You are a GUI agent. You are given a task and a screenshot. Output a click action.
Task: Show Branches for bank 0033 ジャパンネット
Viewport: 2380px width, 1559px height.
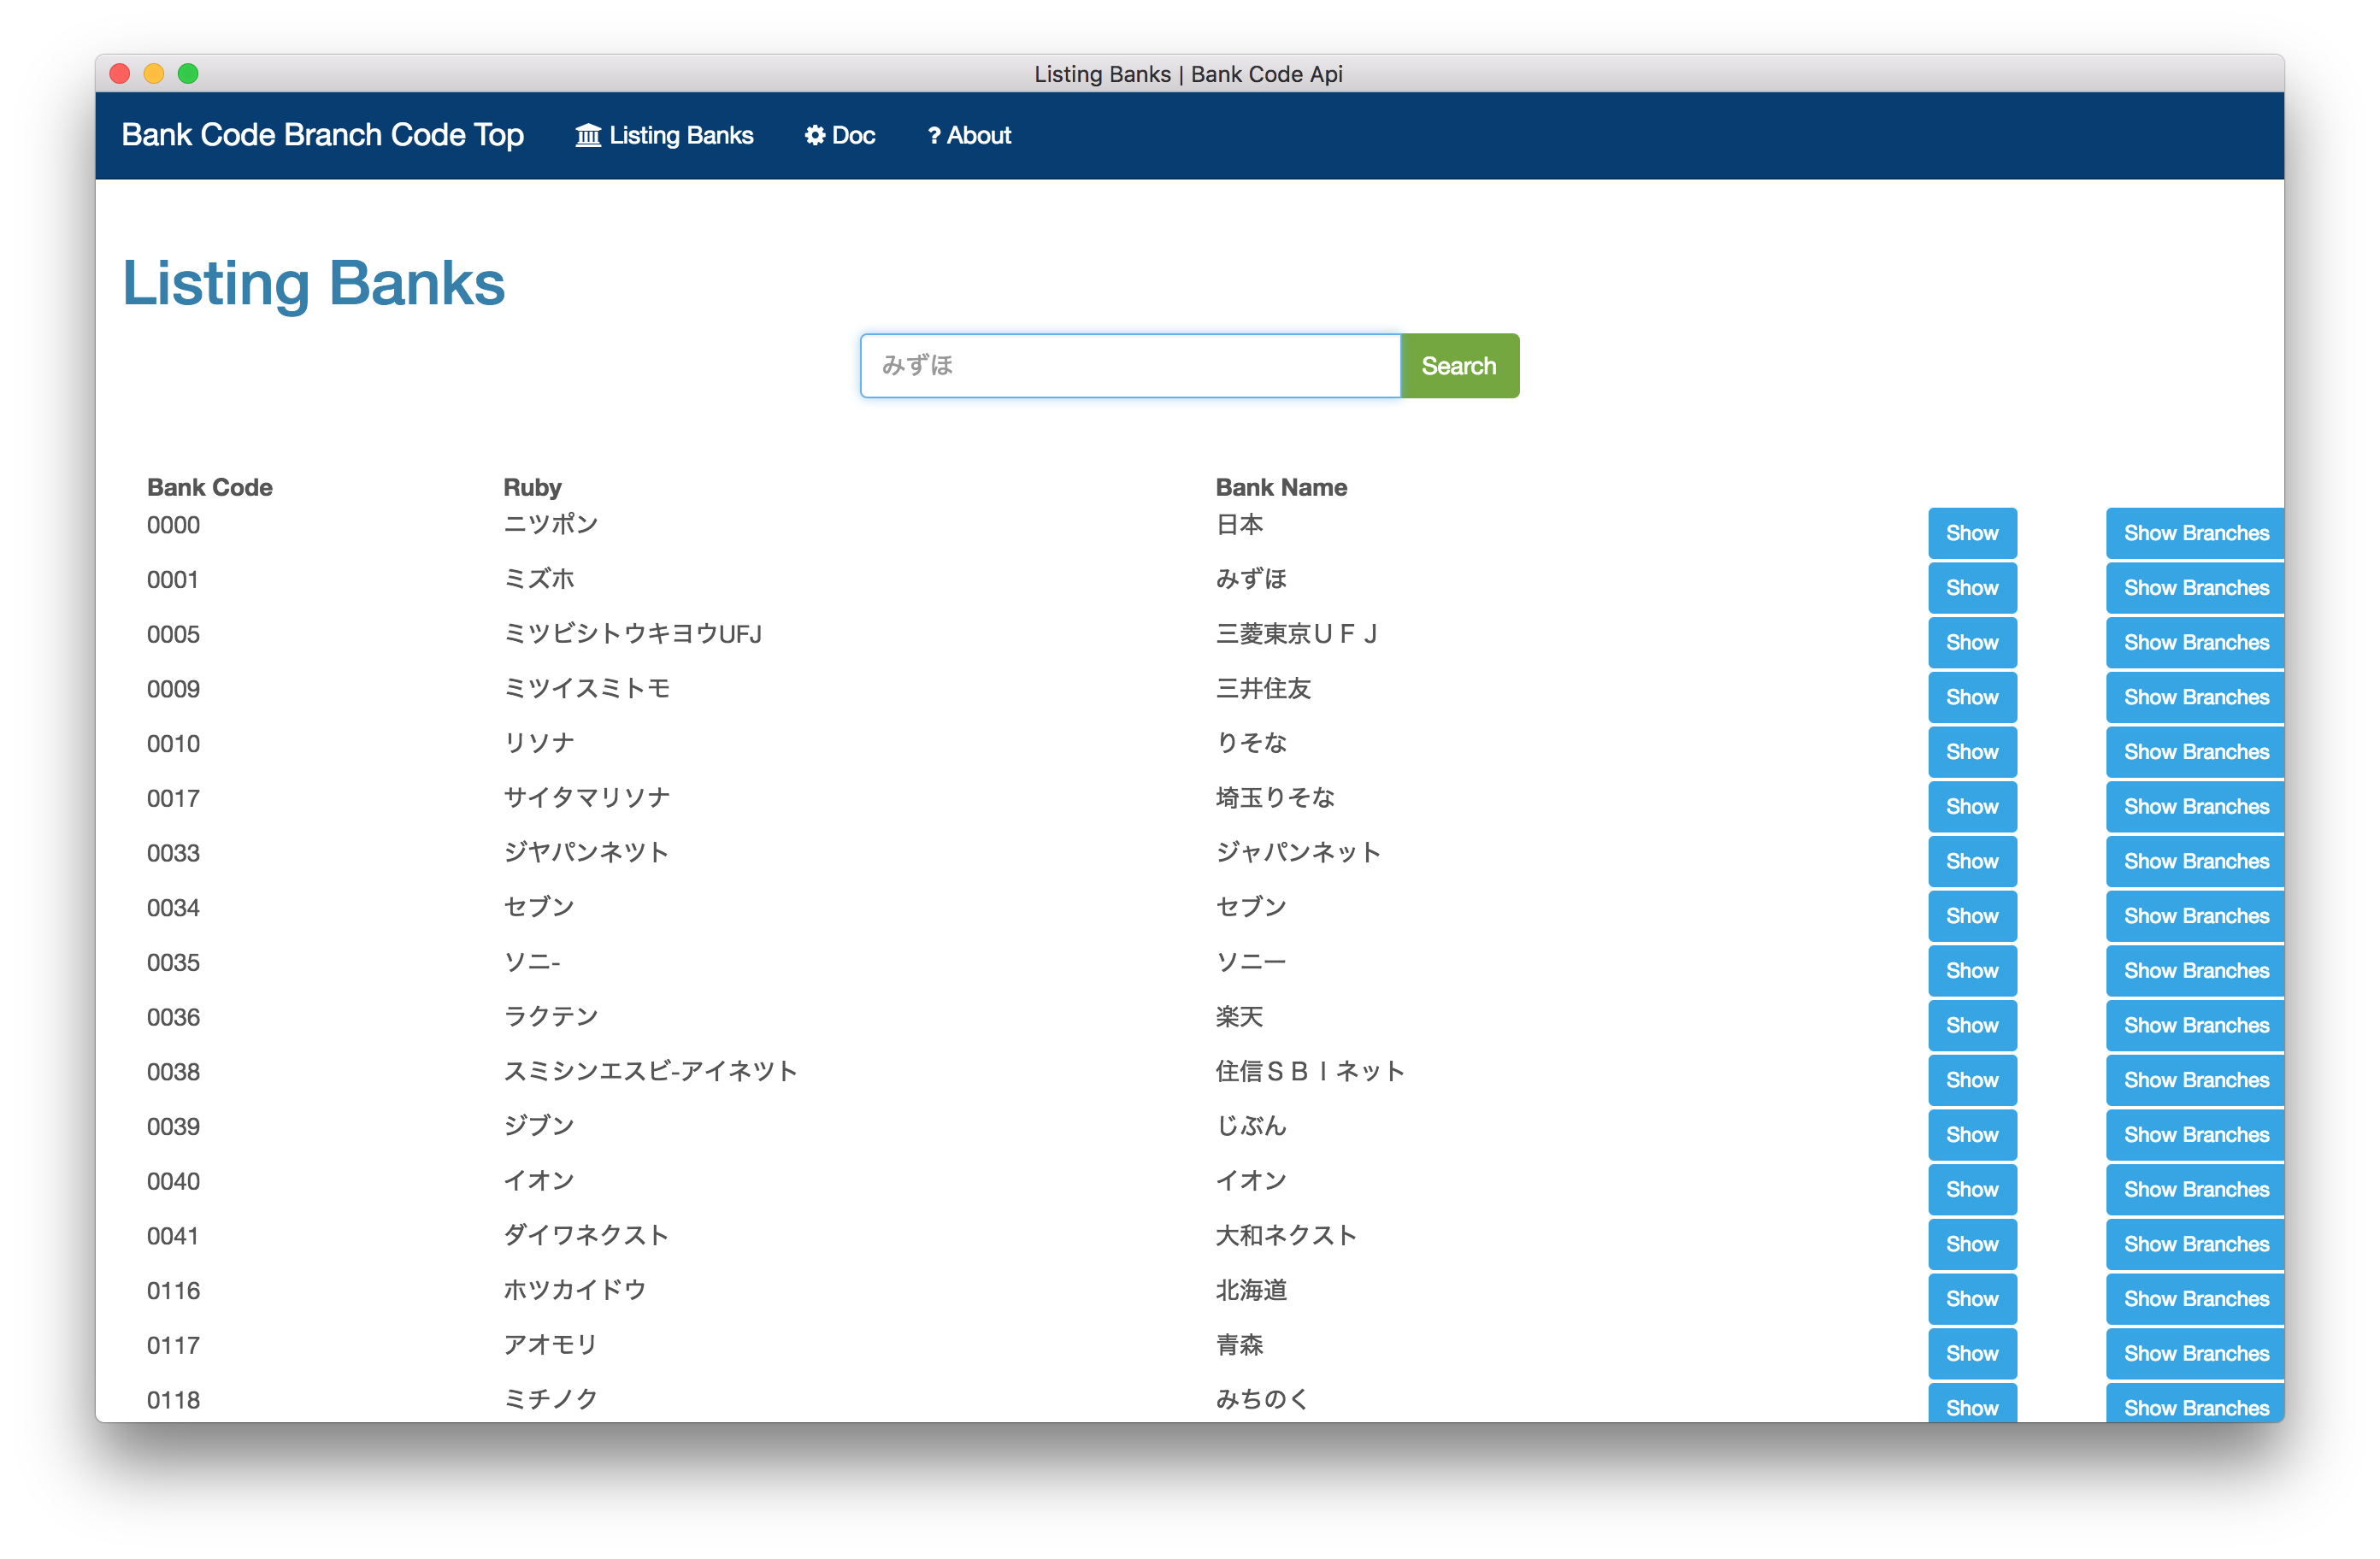[2195, 861]
